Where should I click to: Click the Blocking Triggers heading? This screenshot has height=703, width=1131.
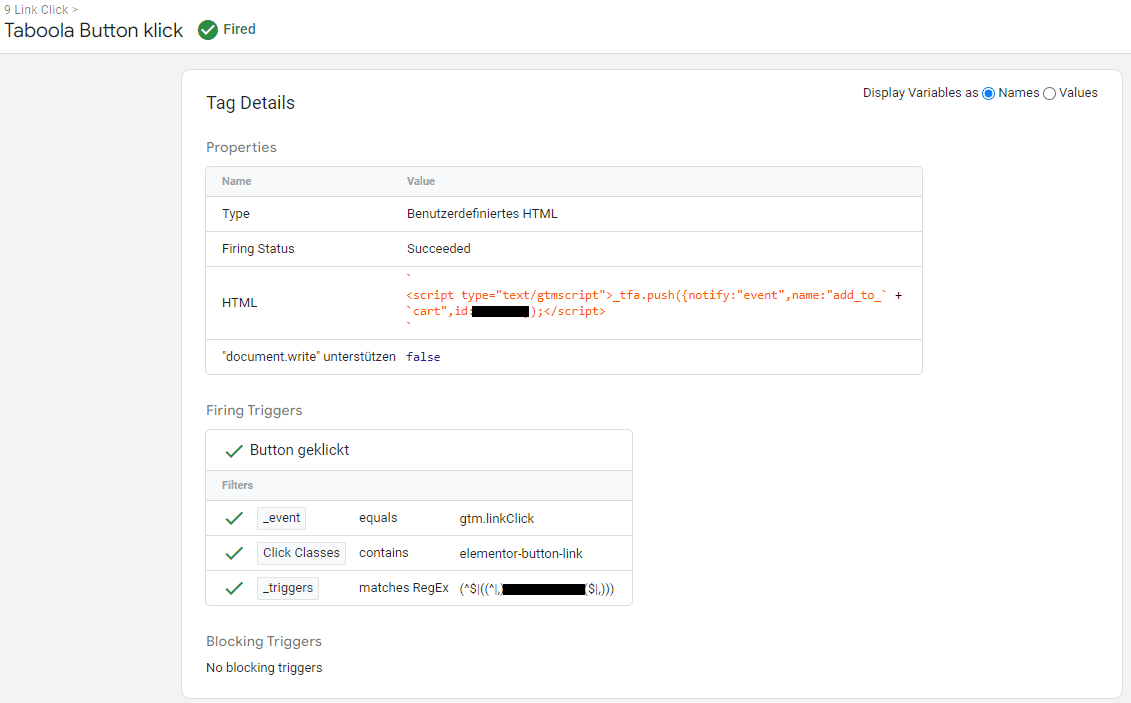pyautogui.click(x=264, y=641)
